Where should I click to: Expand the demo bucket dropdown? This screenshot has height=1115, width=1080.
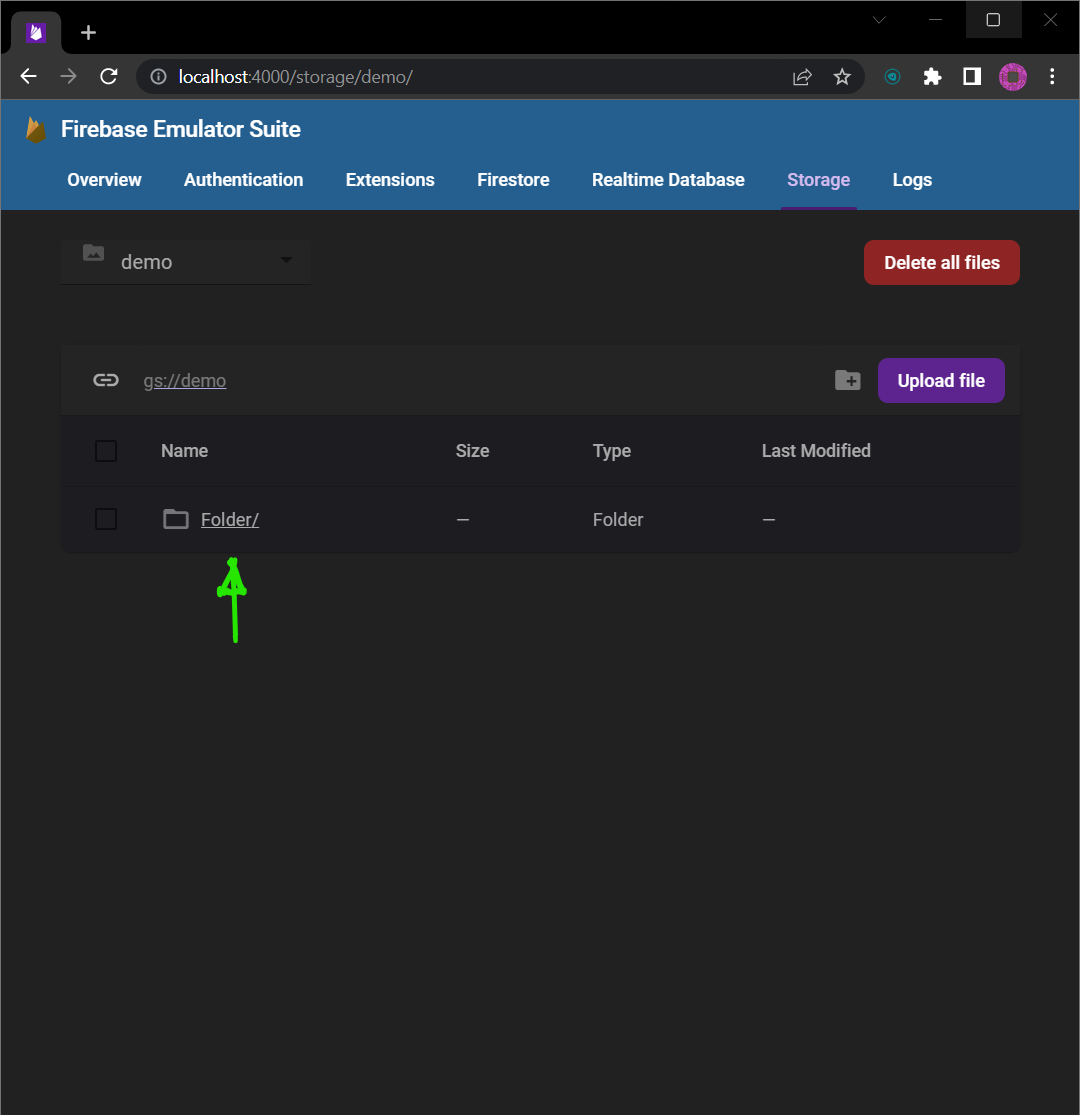click(286, 261)
